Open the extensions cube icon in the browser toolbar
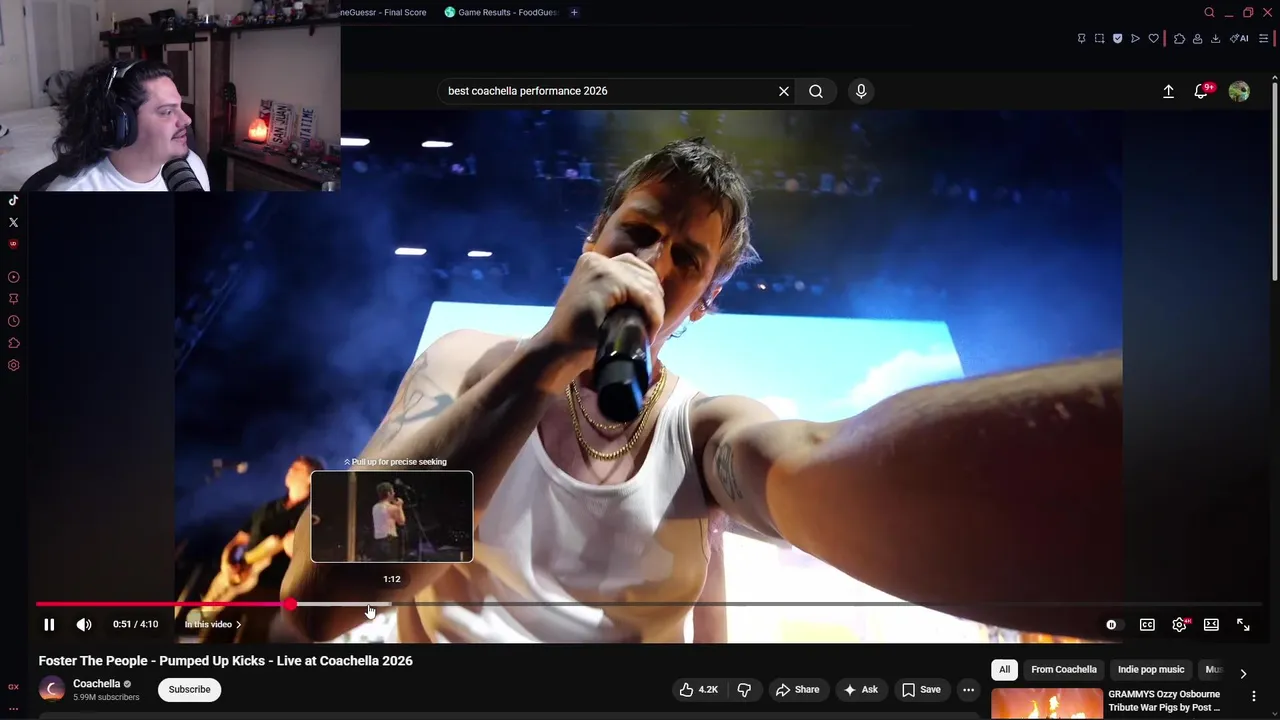1280x720 pixels. 1179,39
